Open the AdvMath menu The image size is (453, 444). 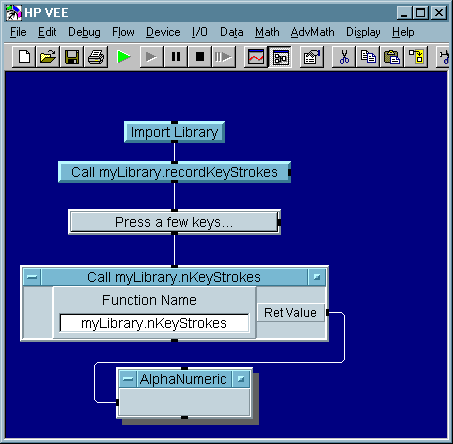[312, 32]
